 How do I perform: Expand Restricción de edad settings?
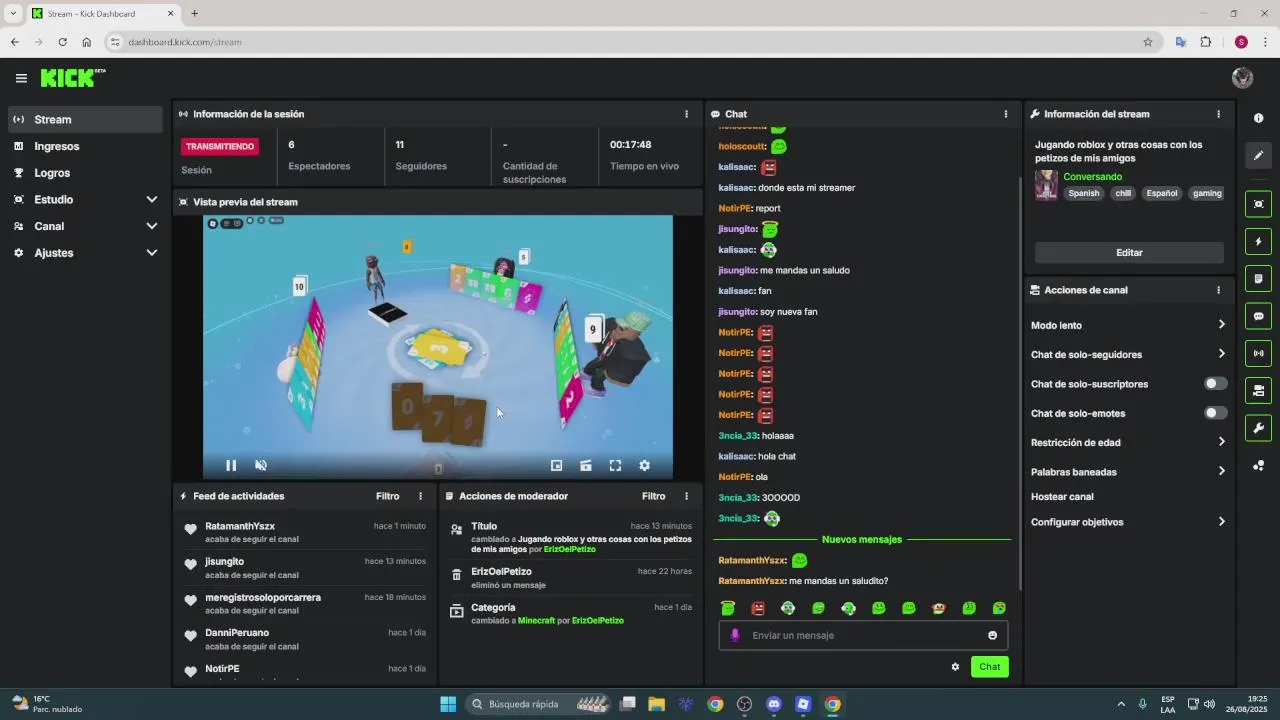[1128, 442]
